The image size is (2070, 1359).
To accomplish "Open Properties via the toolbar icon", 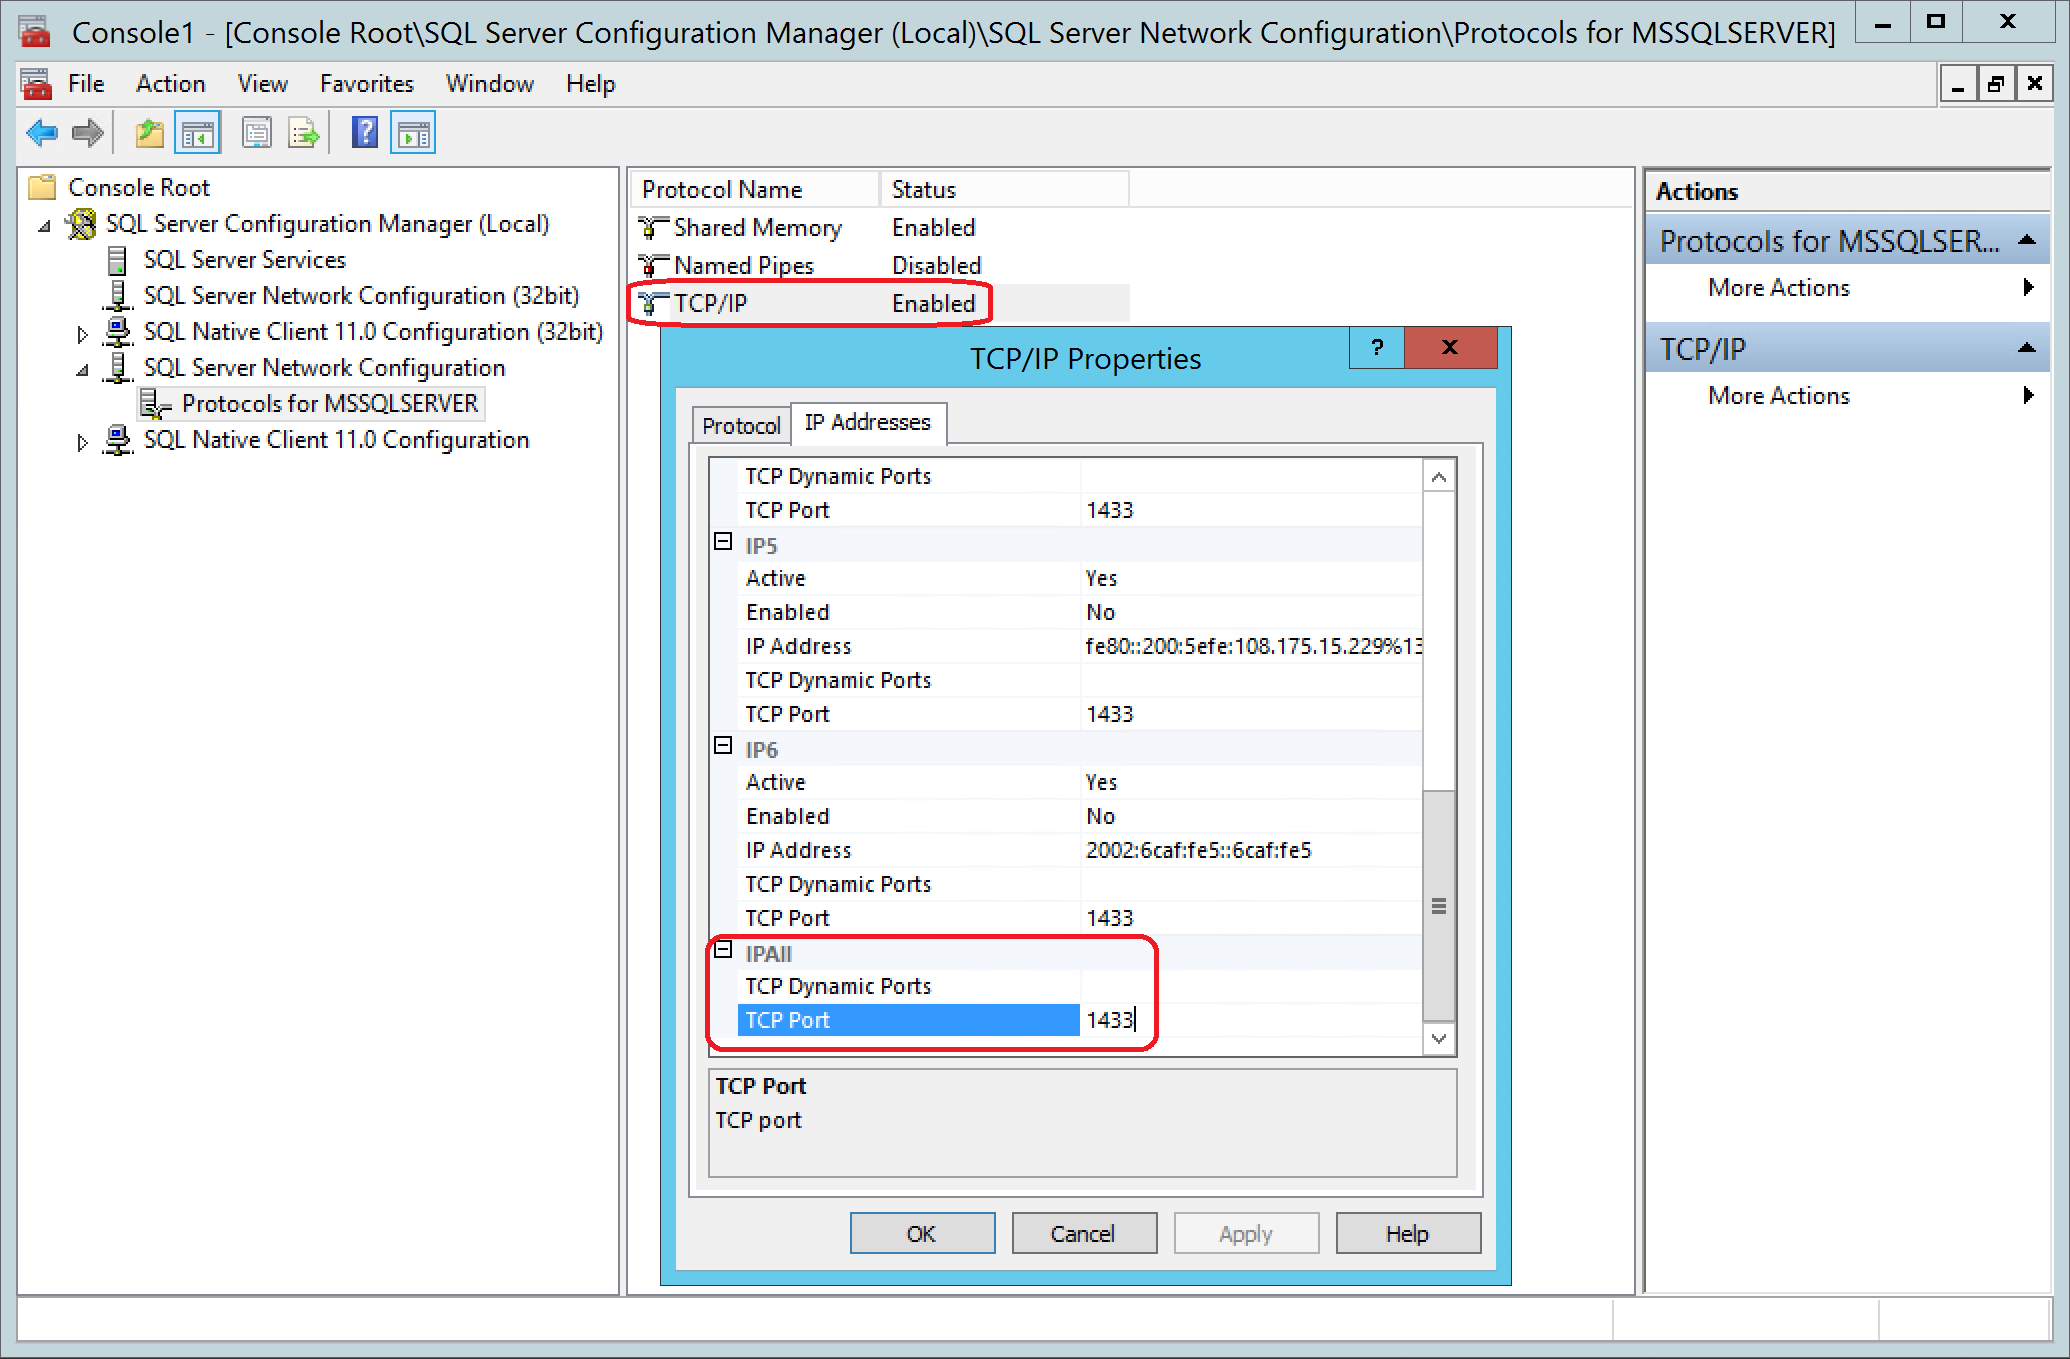I will coord(256,131).
